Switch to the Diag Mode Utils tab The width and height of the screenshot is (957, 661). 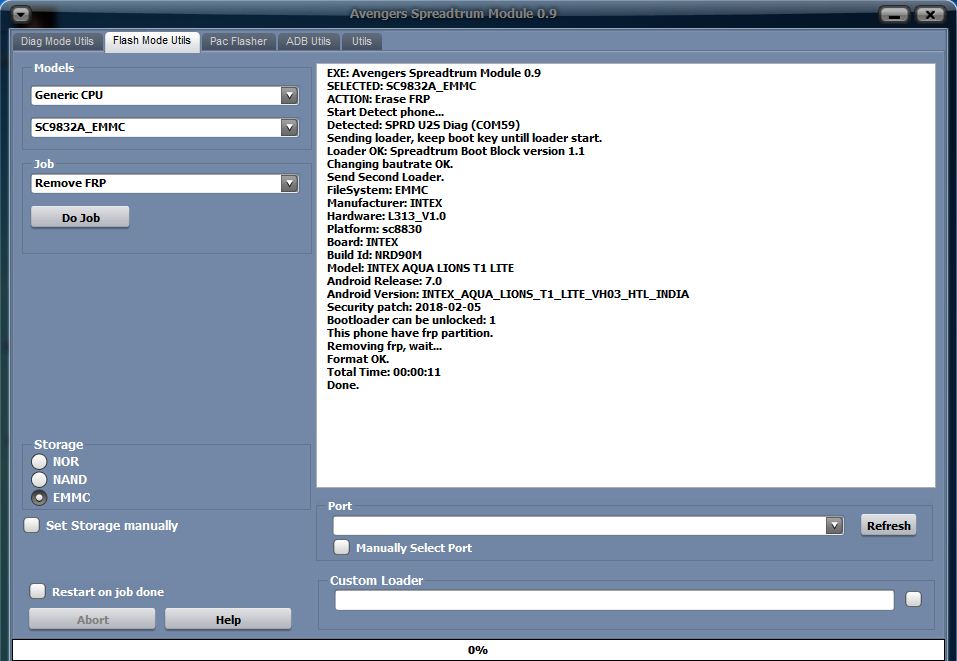(57, 42)
